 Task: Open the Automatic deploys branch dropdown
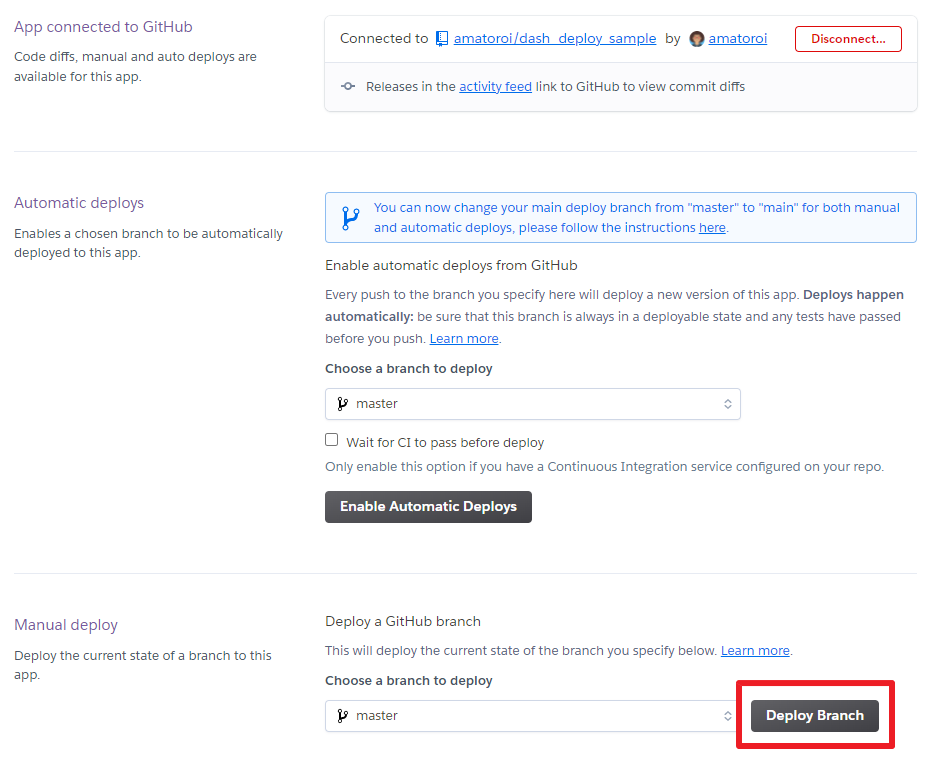tap(533, 404)
